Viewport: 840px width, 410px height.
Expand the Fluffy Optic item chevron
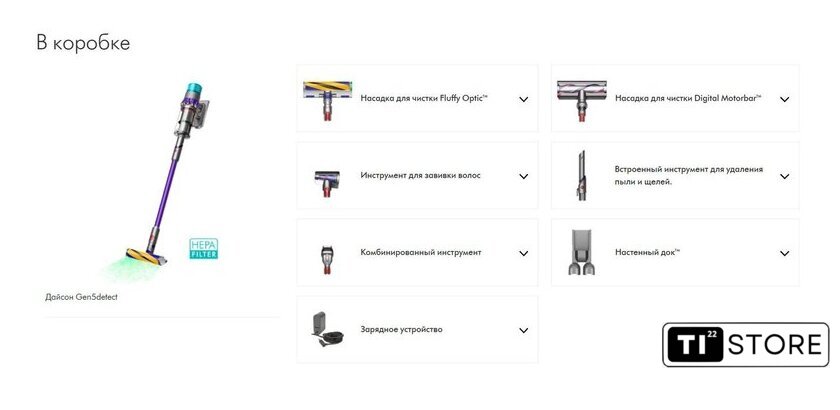[x=523, y=99]
